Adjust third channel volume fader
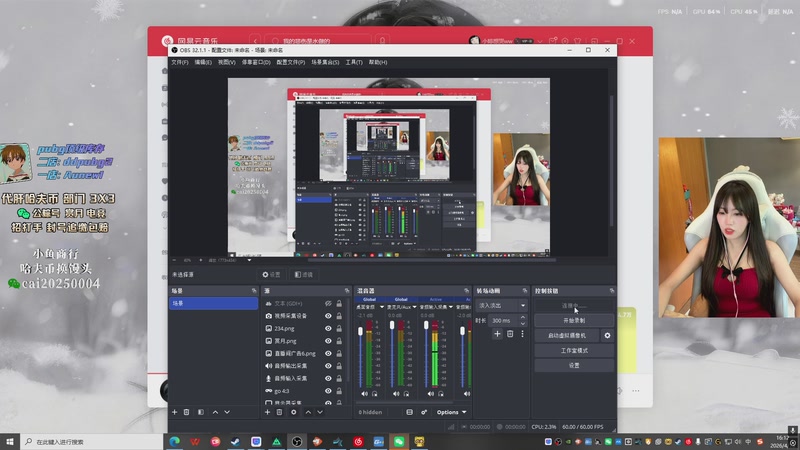800x450 pixels. [426, 325]
